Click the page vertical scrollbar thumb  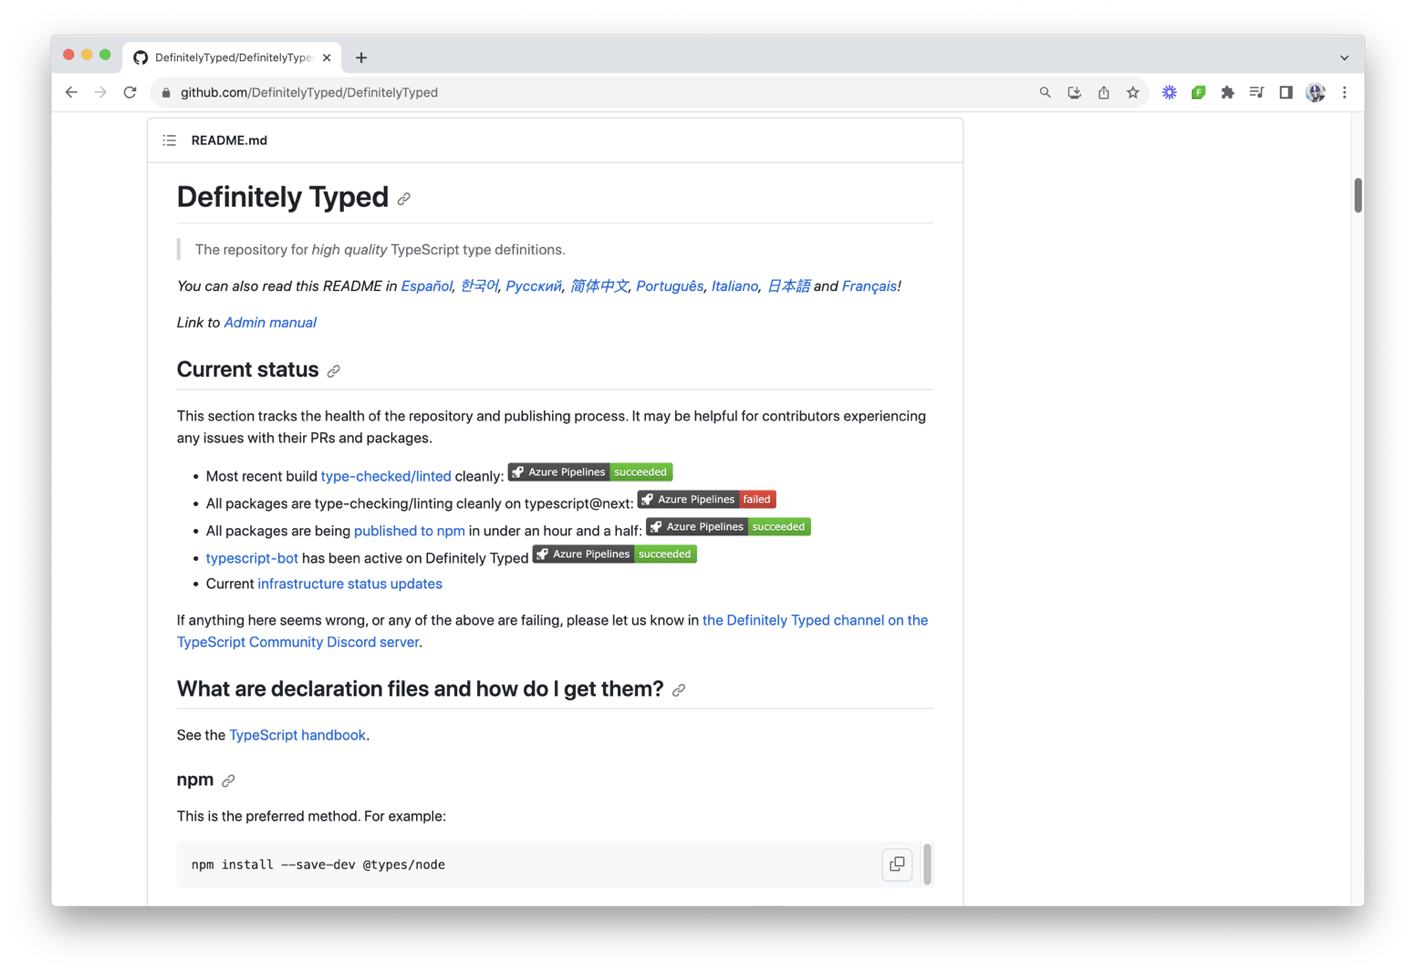click(1358, 195)
